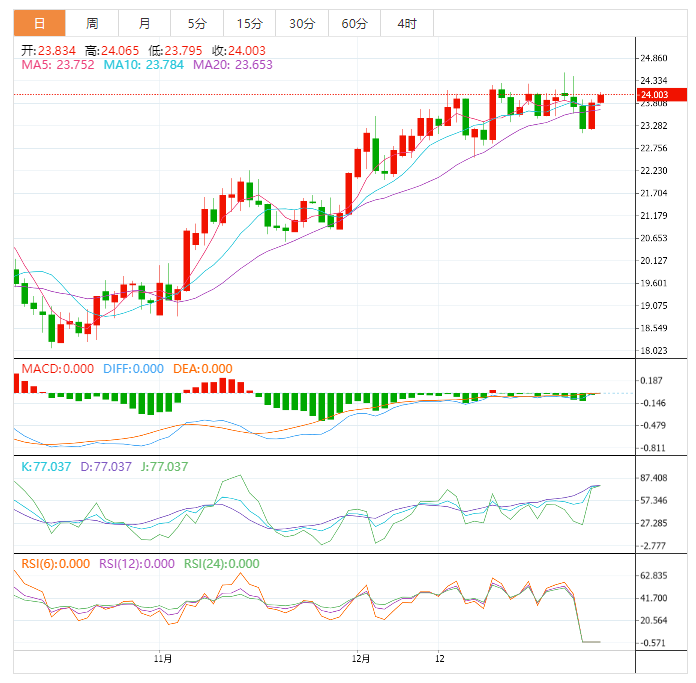Switch to the 60分 chart tab
This screenshot has width=696, height=683.
(x=354, y=23)
